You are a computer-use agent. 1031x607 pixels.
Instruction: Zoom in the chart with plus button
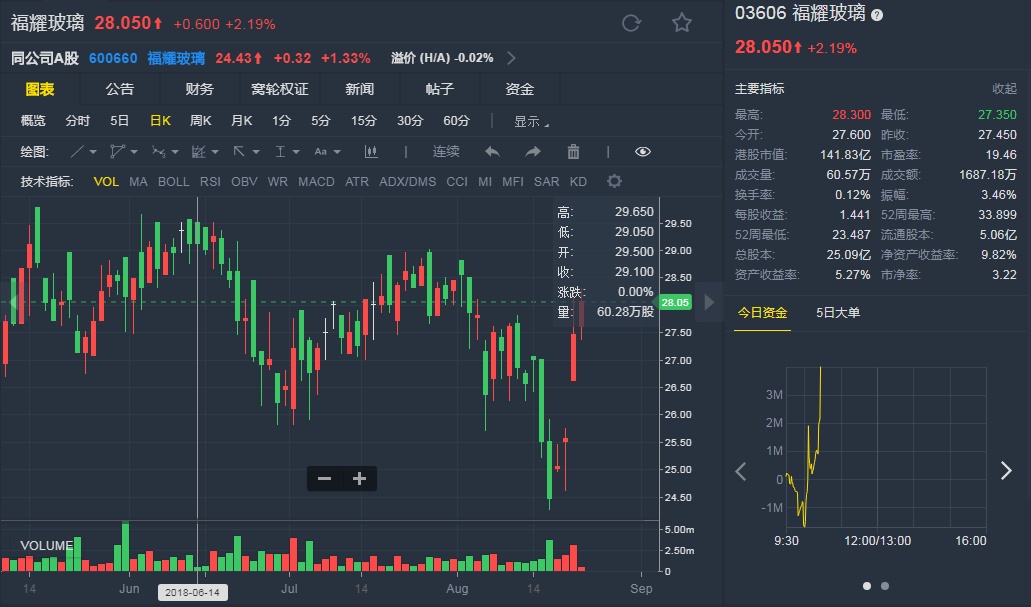pos(359,479)
